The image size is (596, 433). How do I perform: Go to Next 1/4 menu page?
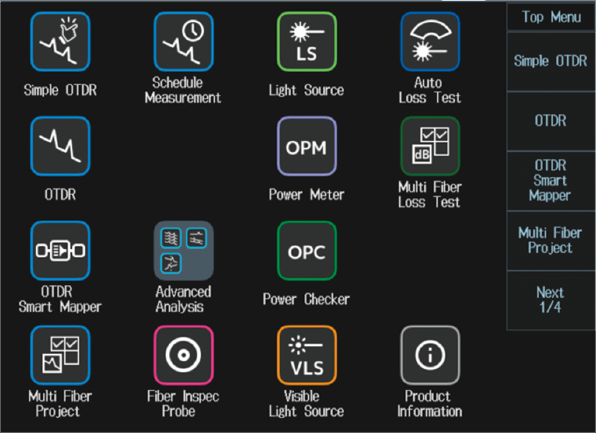coord(551,300)
